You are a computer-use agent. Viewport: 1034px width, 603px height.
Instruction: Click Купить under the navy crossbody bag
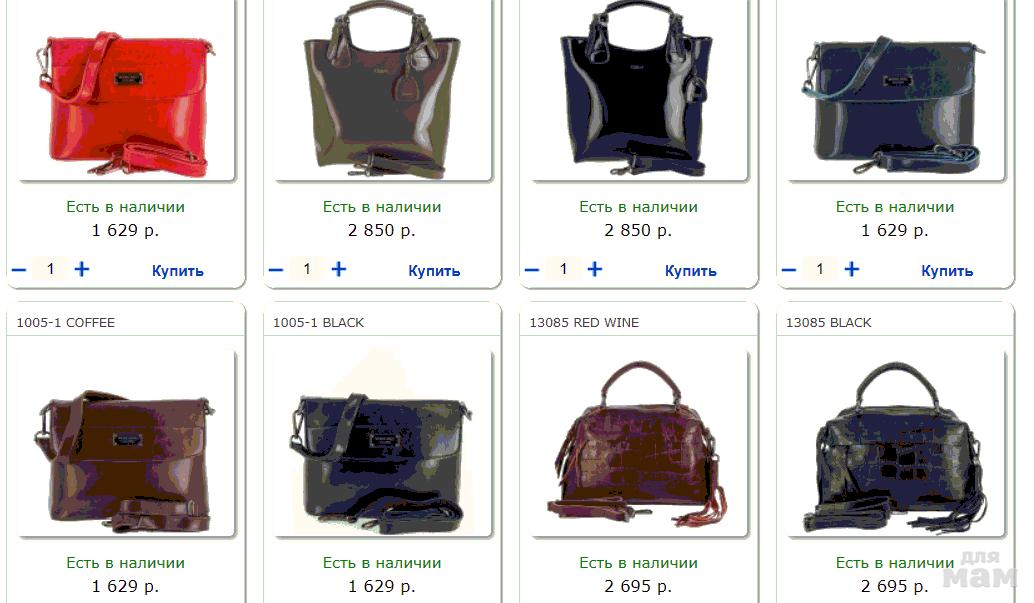[947, 270]
